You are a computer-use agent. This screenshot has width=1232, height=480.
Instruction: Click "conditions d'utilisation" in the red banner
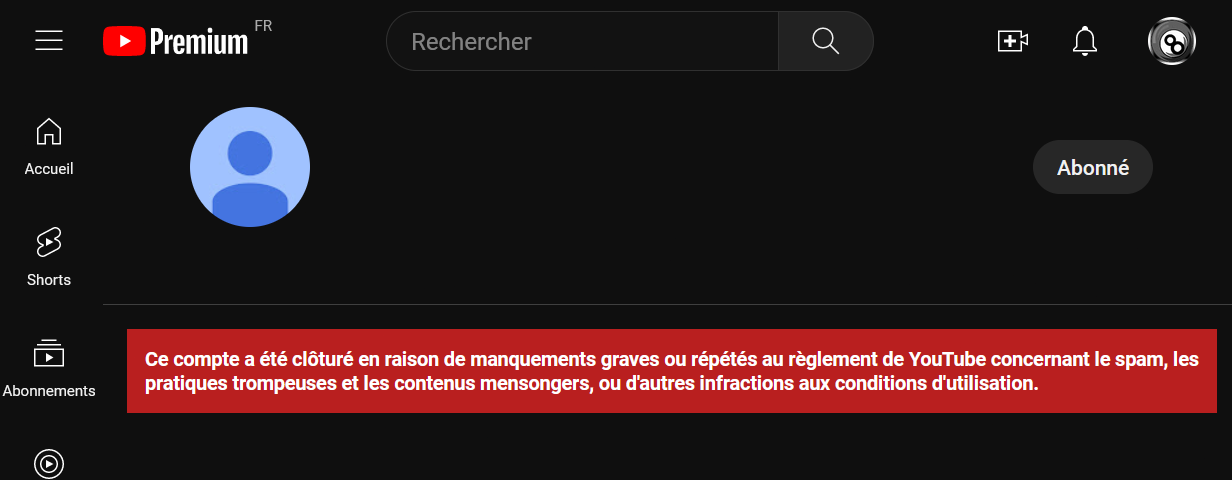coord(948,383)
